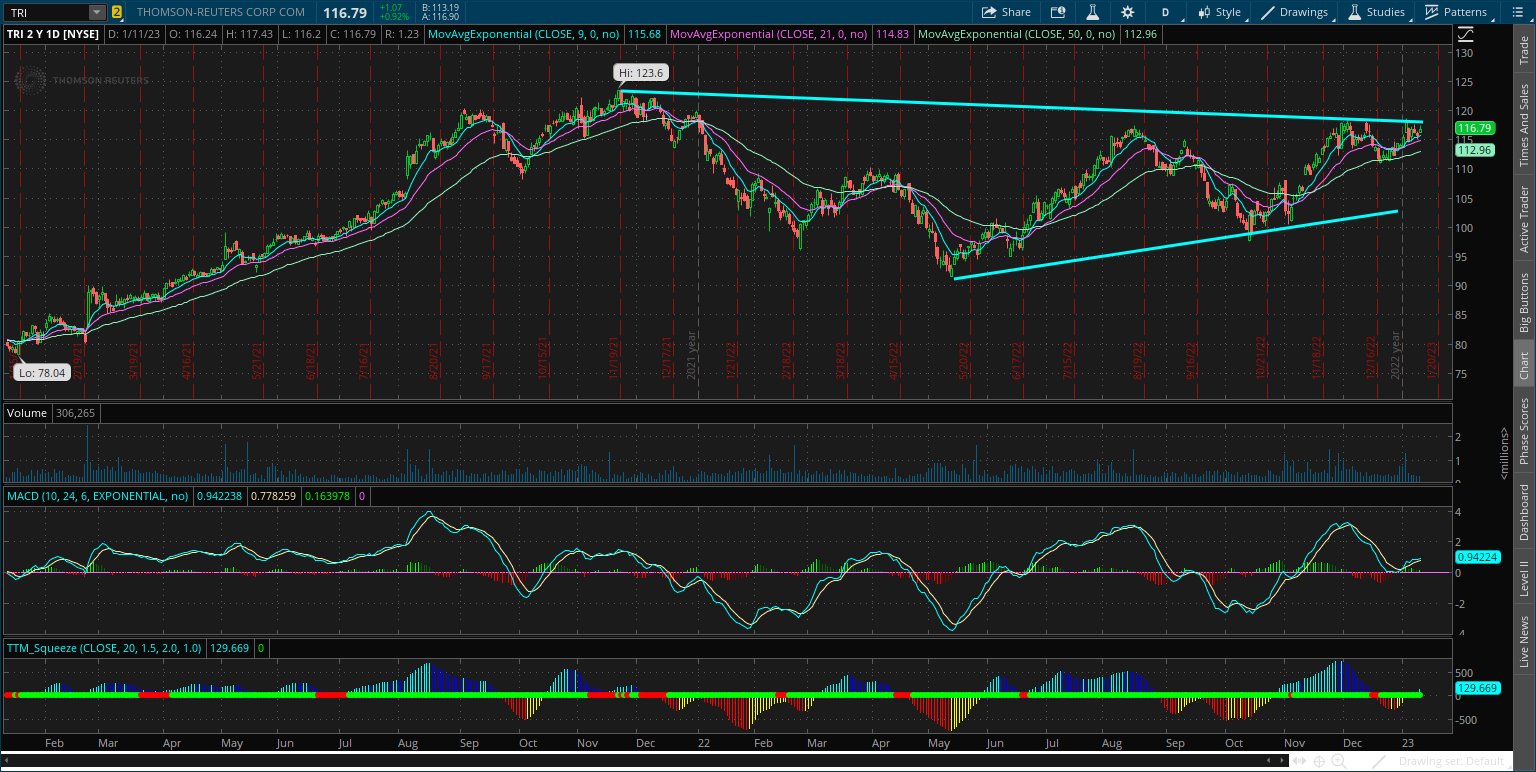
Task: Open the Active Trader sidebar tab
Action: click(x=1524, y=220)
